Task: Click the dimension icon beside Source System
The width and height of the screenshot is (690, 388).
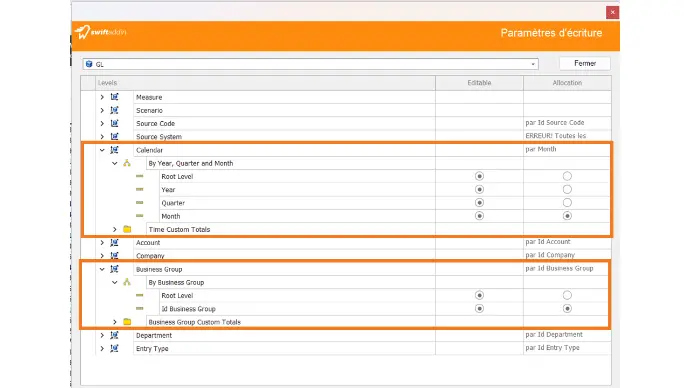Action: pyautogui.click(x=114, y=136)
